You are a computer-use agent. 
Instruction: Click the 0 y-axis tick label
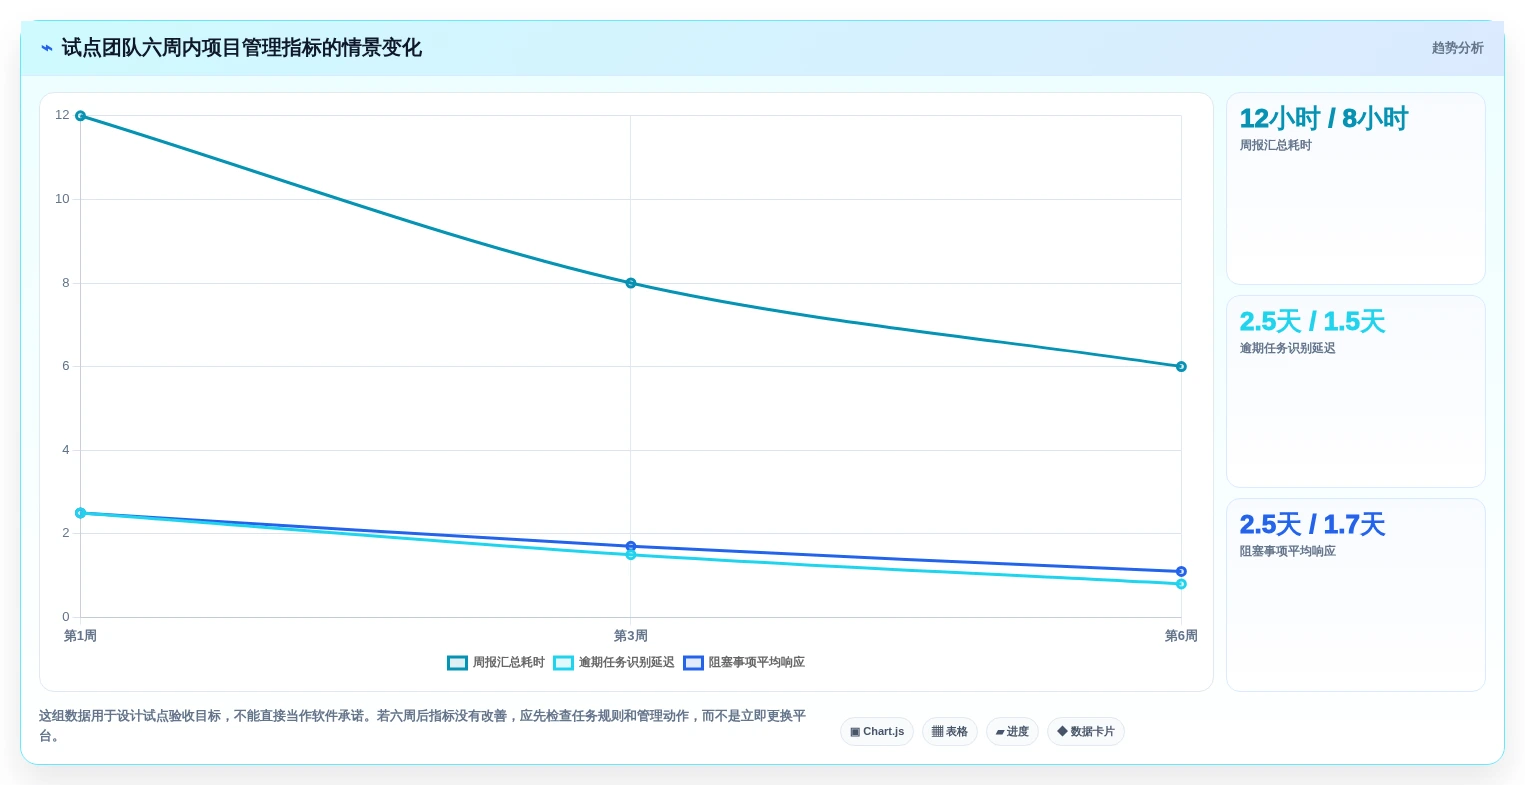pyautogui.click(x=66, y=618)
